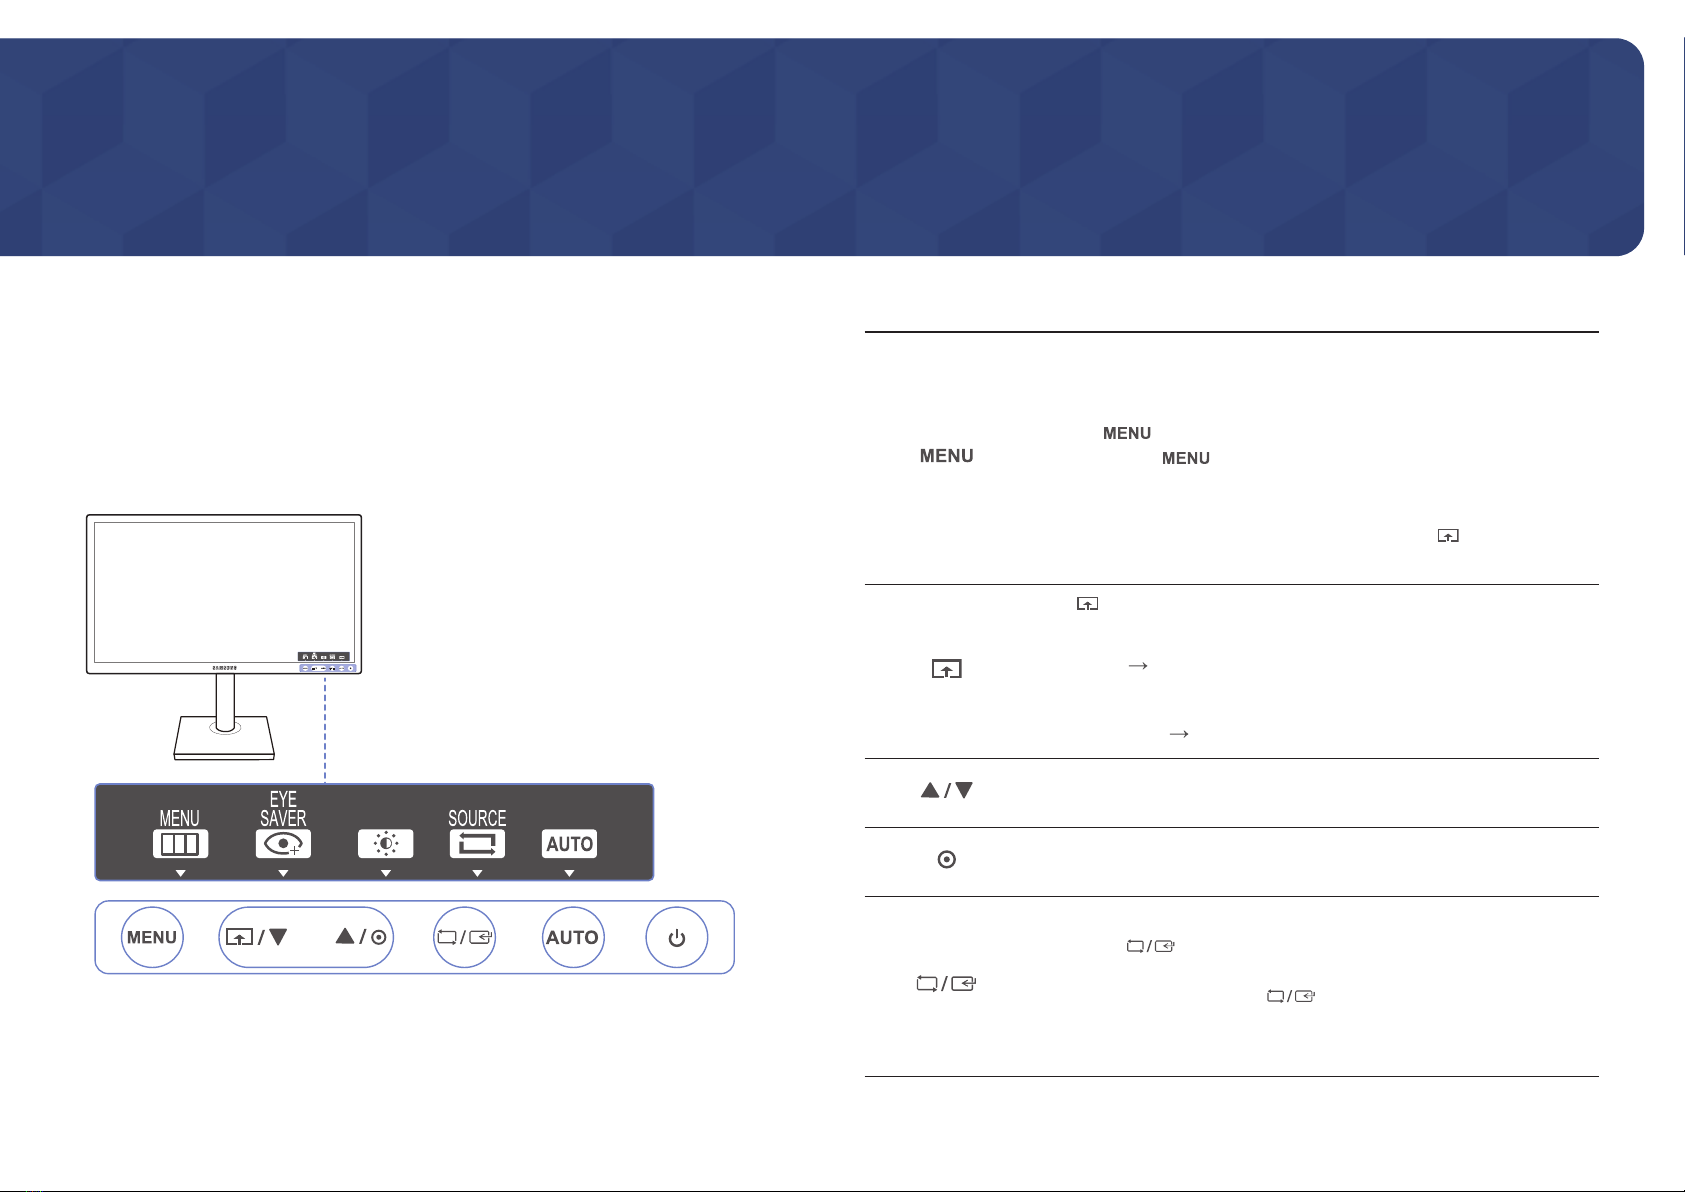Click the brightness sun icon in the key guide
Viewport: 1685px width, 1192px height.
pyautogui.click(x=386, y=844)
